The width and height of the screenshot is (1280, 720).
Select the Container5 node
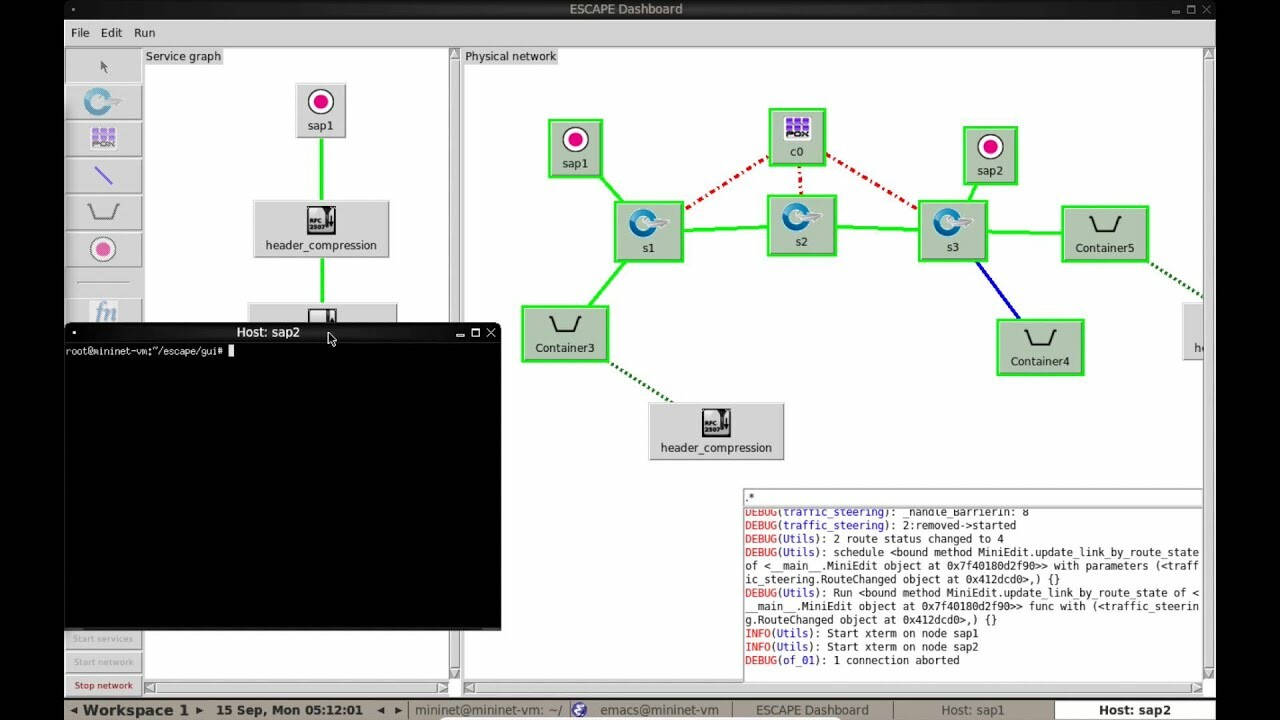pos(1104,233)
